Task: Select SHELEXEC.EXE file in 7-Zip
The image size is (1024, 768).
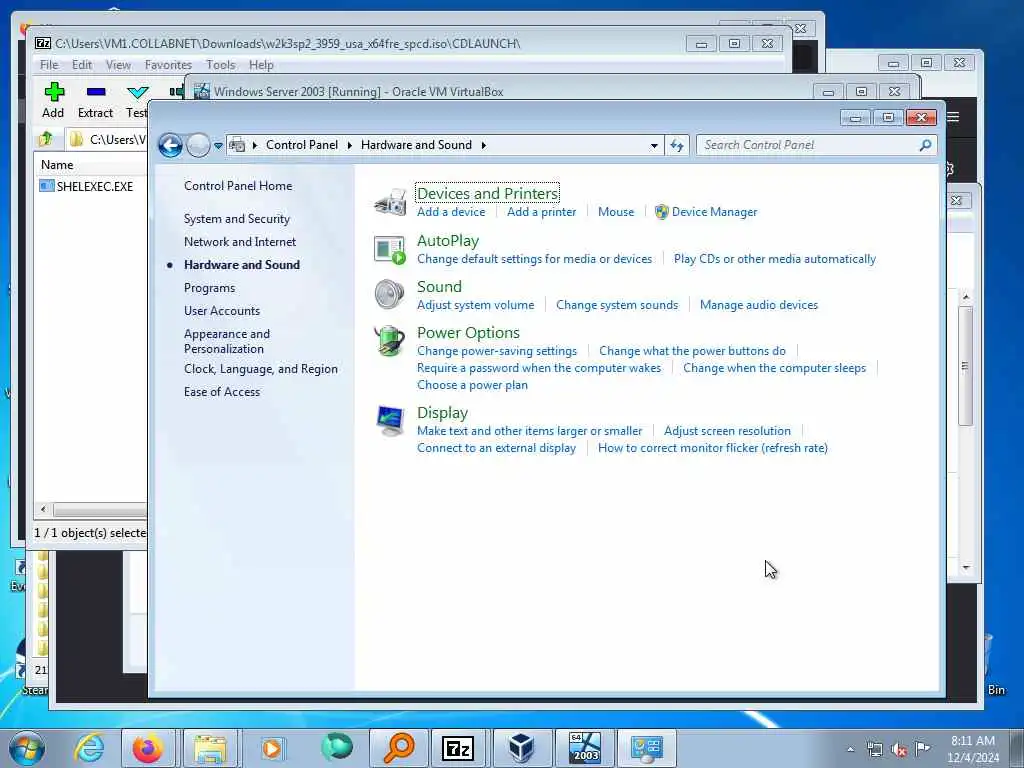Action: (86, 186)
